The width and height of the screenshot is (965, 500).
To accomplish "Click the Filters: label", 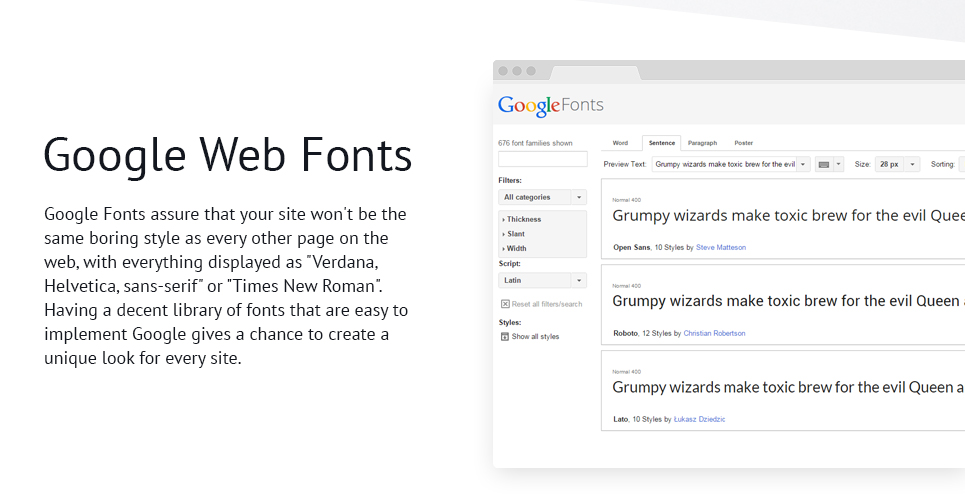I will point(510,181).
